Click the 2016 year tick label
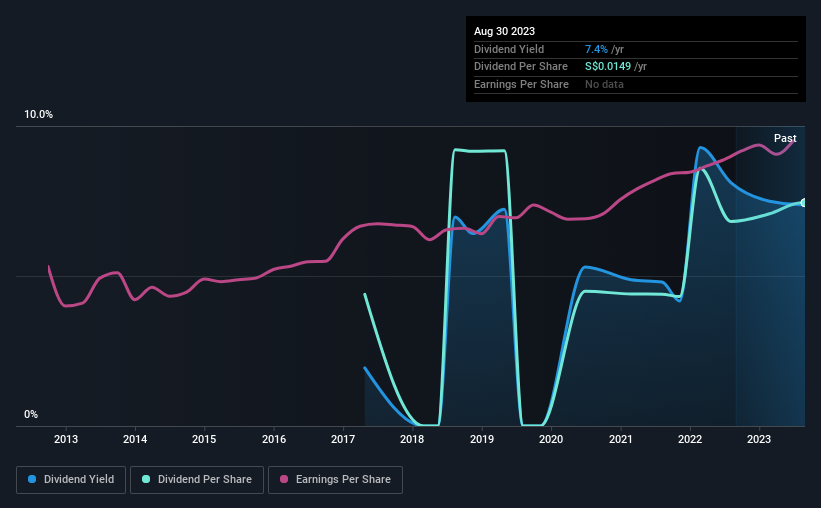The image size is (821, 508). [x=274, y=439]
